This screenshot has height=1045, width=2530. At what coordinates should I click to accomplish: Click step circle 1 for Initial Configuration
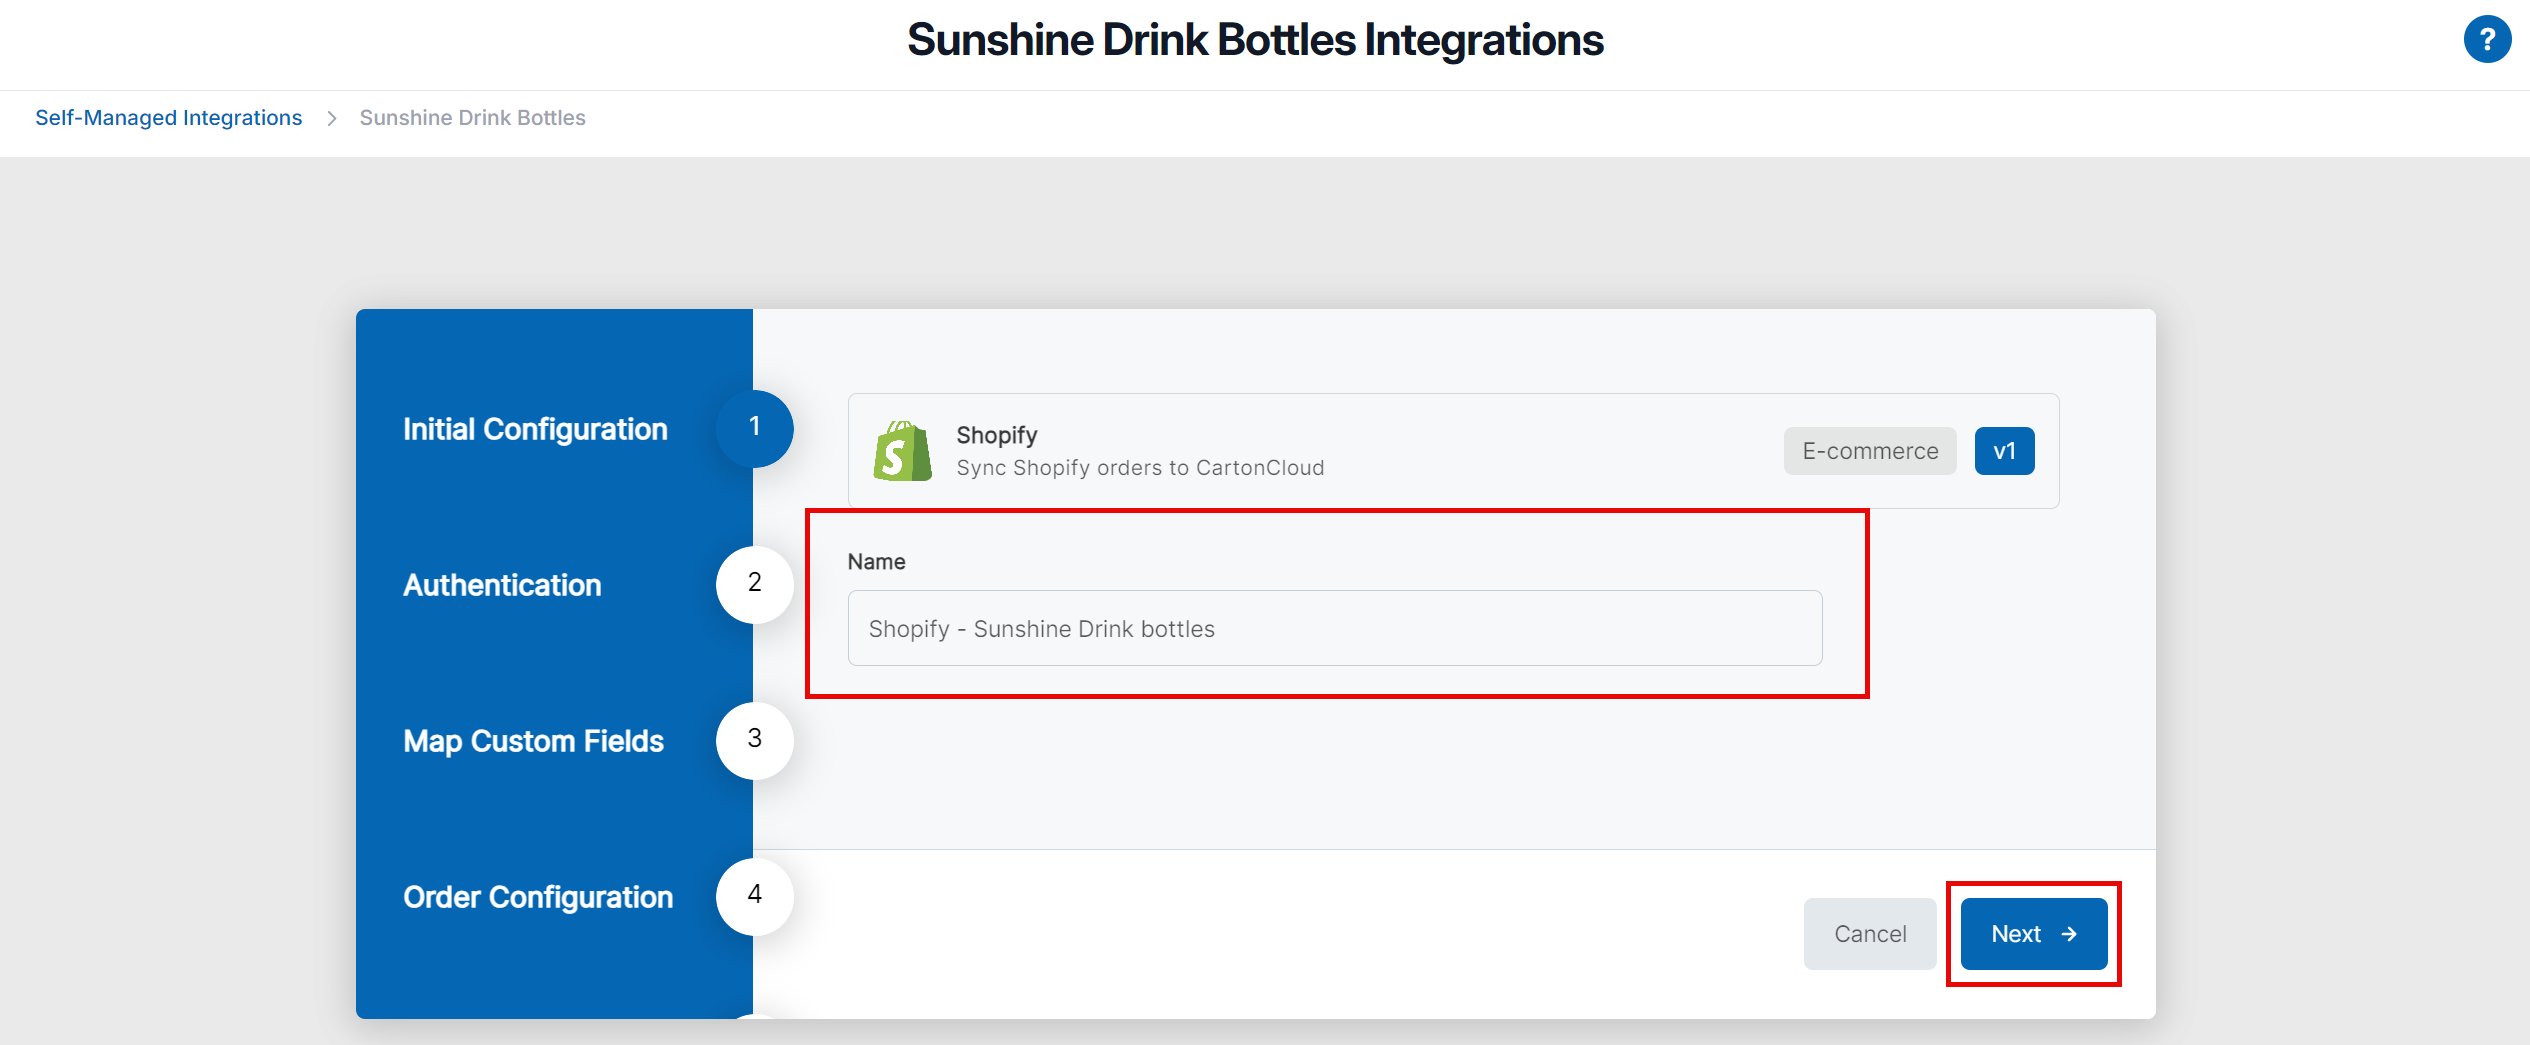click(x=754, y=428)
